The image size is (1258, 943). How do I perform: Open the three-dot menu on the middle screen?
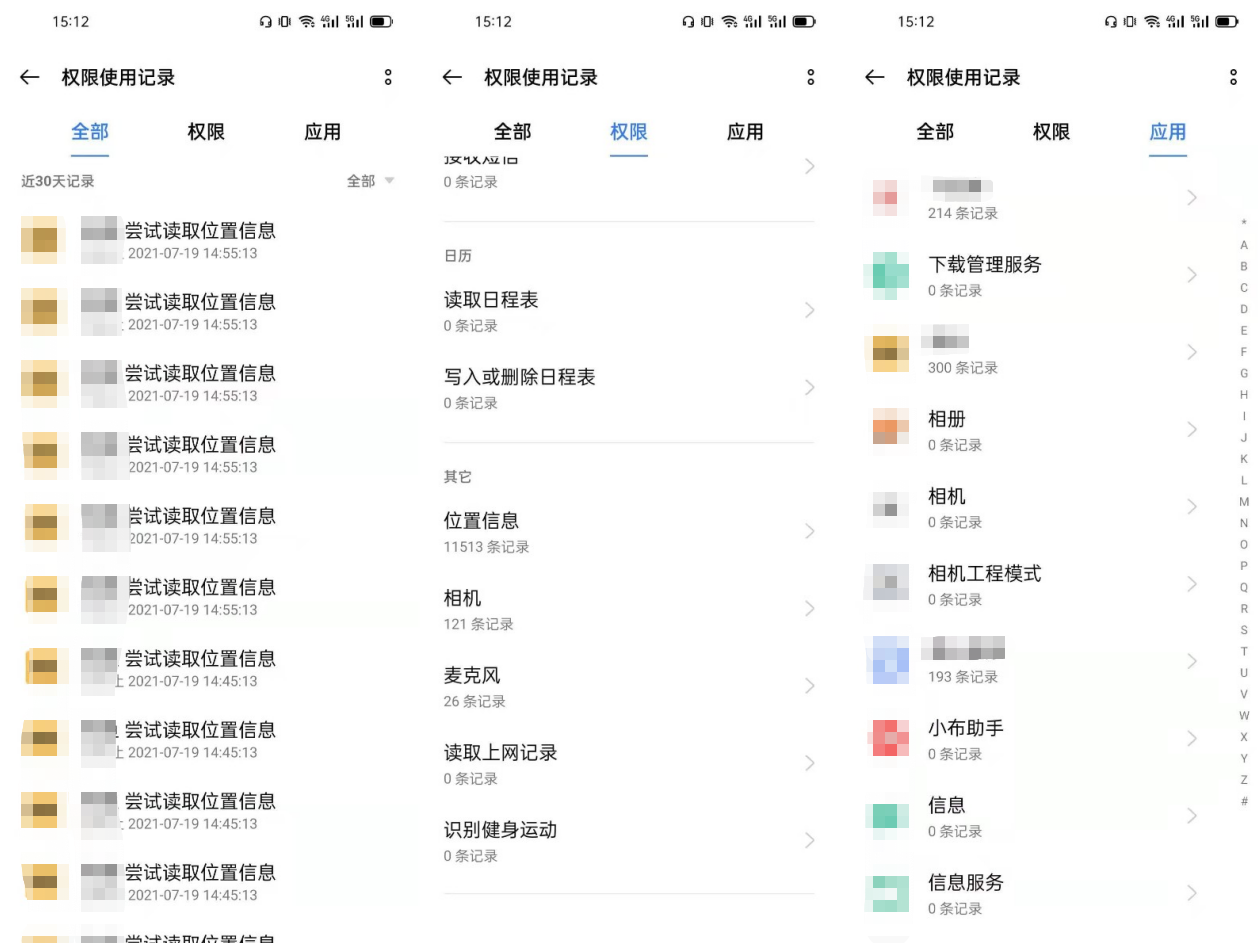pos(810,77)
